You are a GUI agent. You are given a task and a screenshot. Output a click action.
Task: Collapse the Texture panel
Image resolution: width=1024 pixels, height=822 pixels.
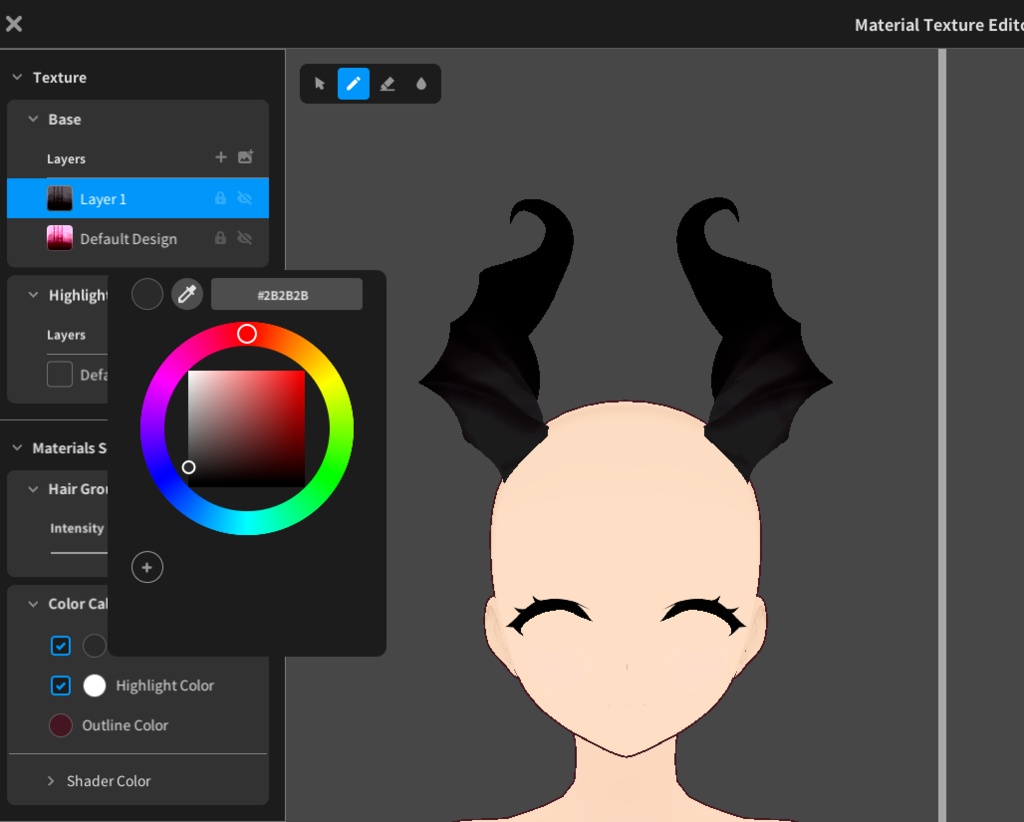click(16, 77)
